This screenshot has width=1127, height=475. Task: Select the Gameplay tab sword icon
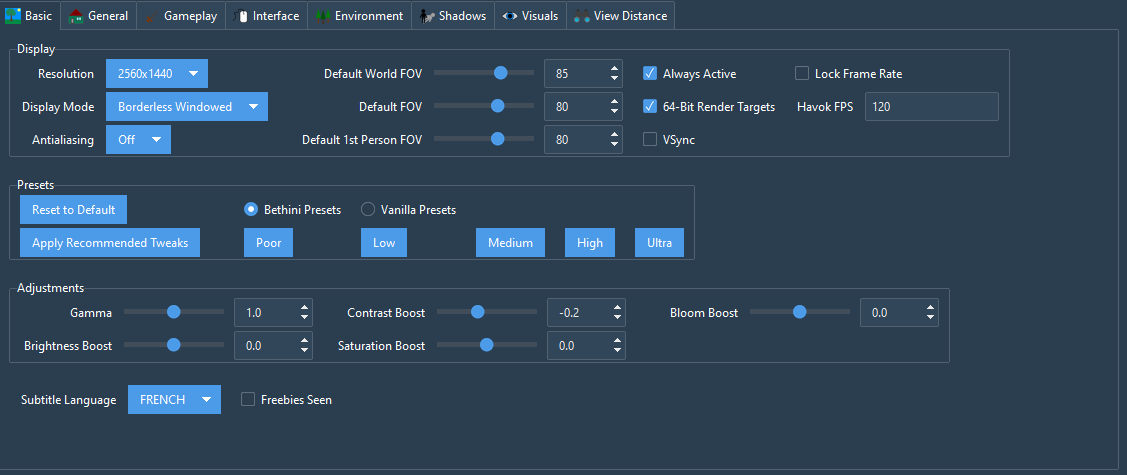tap(151, 15)
